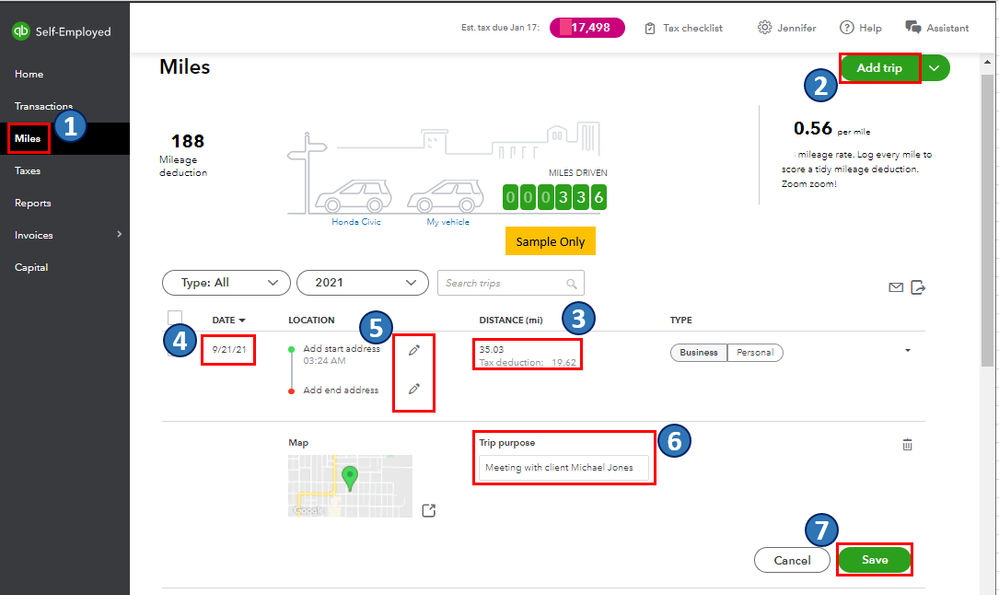Expand the Invoices submenu chevron
The image size is (999, 595).
pyautogui.click(x=119, y=234)
